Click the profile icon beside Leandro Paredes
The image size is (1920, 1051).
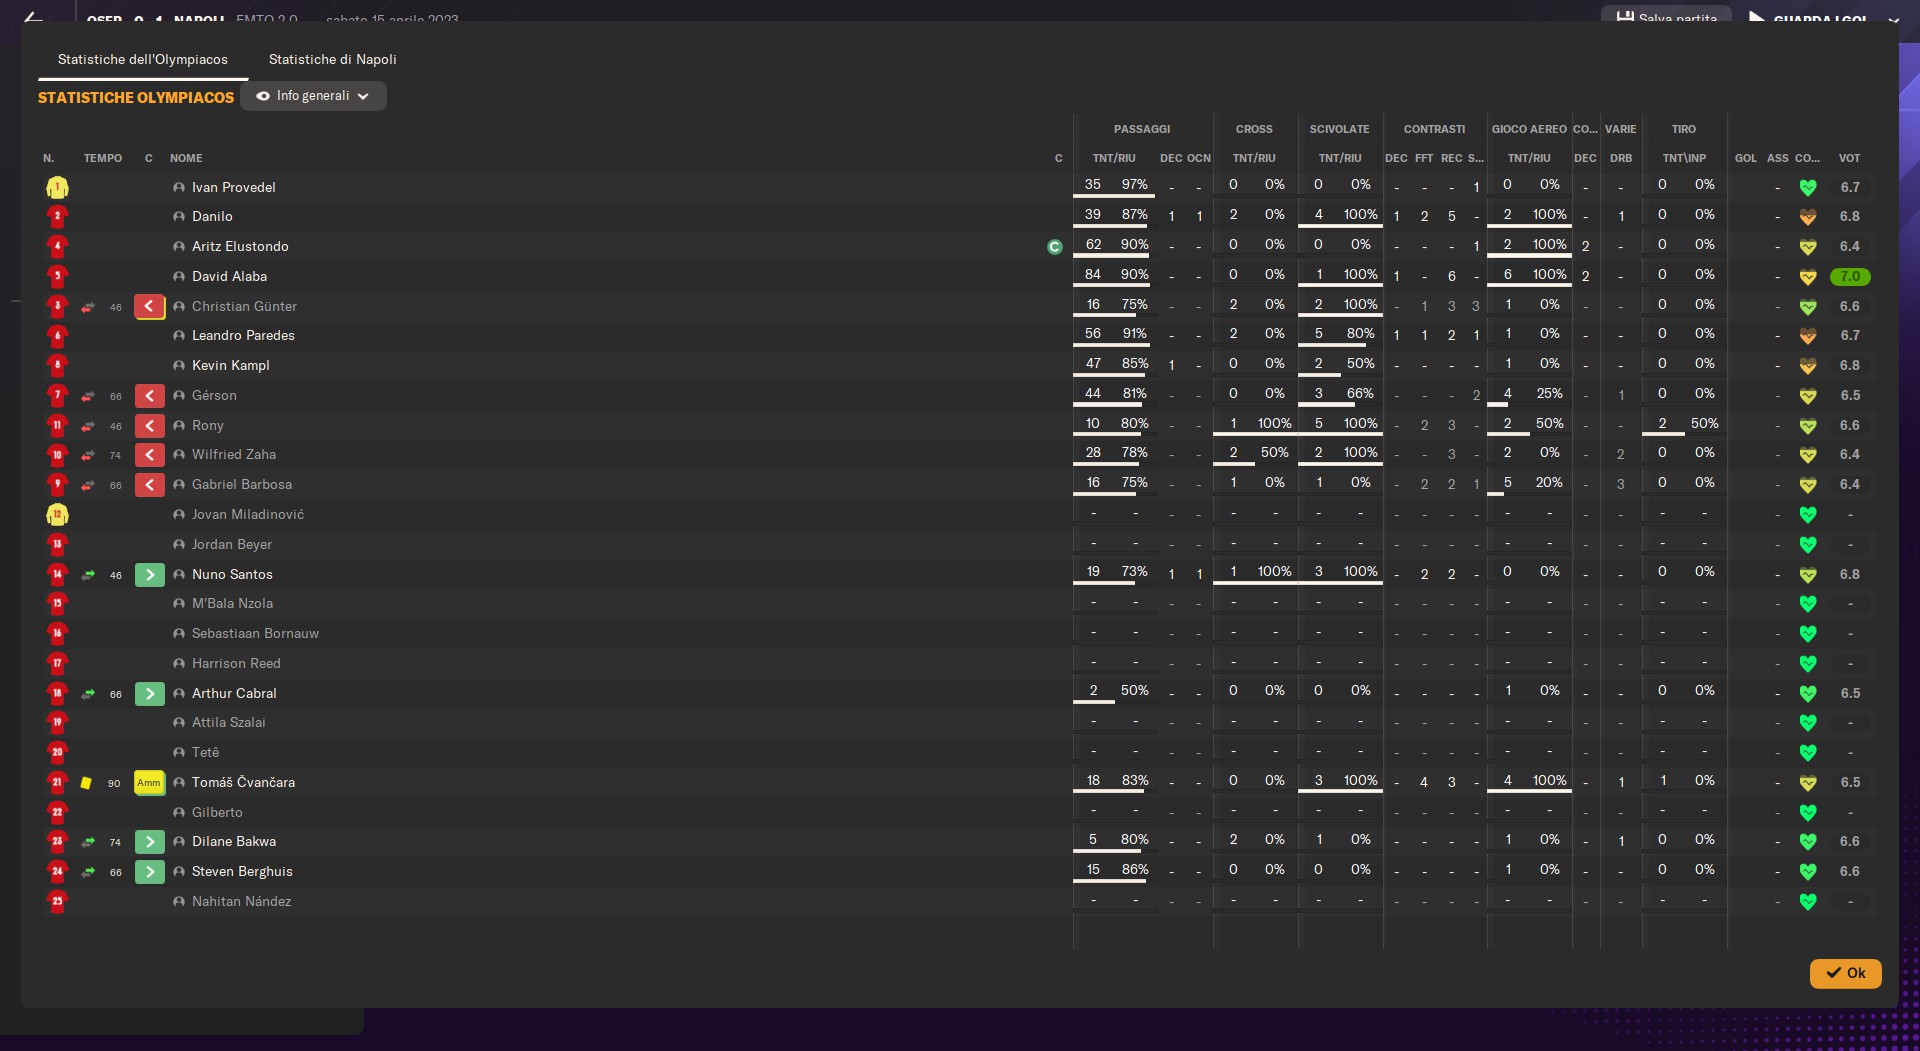(179, 335)
